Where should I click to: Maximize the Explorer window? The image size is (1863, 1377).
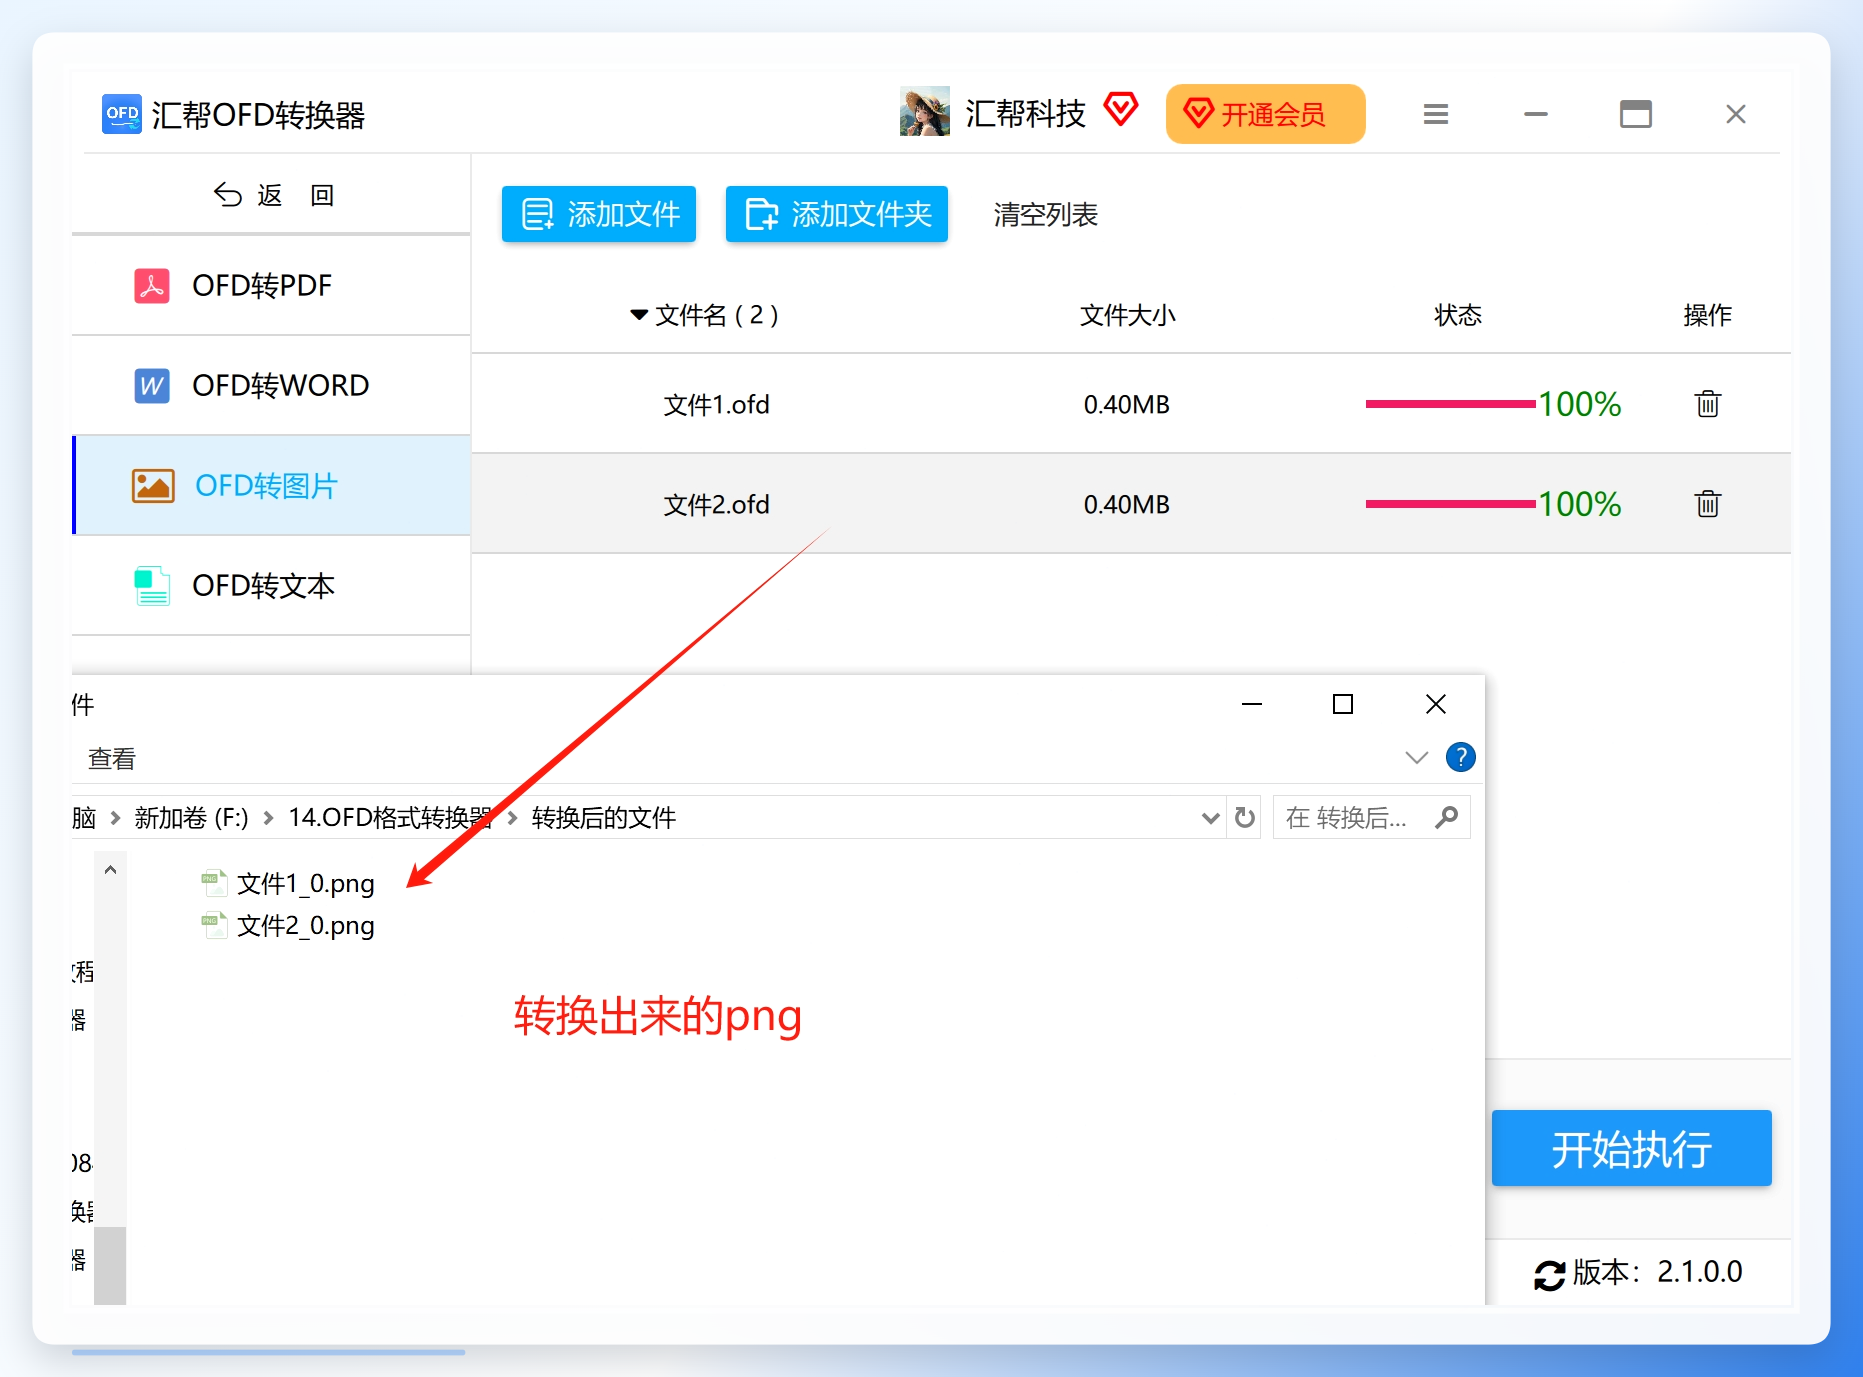(1343, 704)
